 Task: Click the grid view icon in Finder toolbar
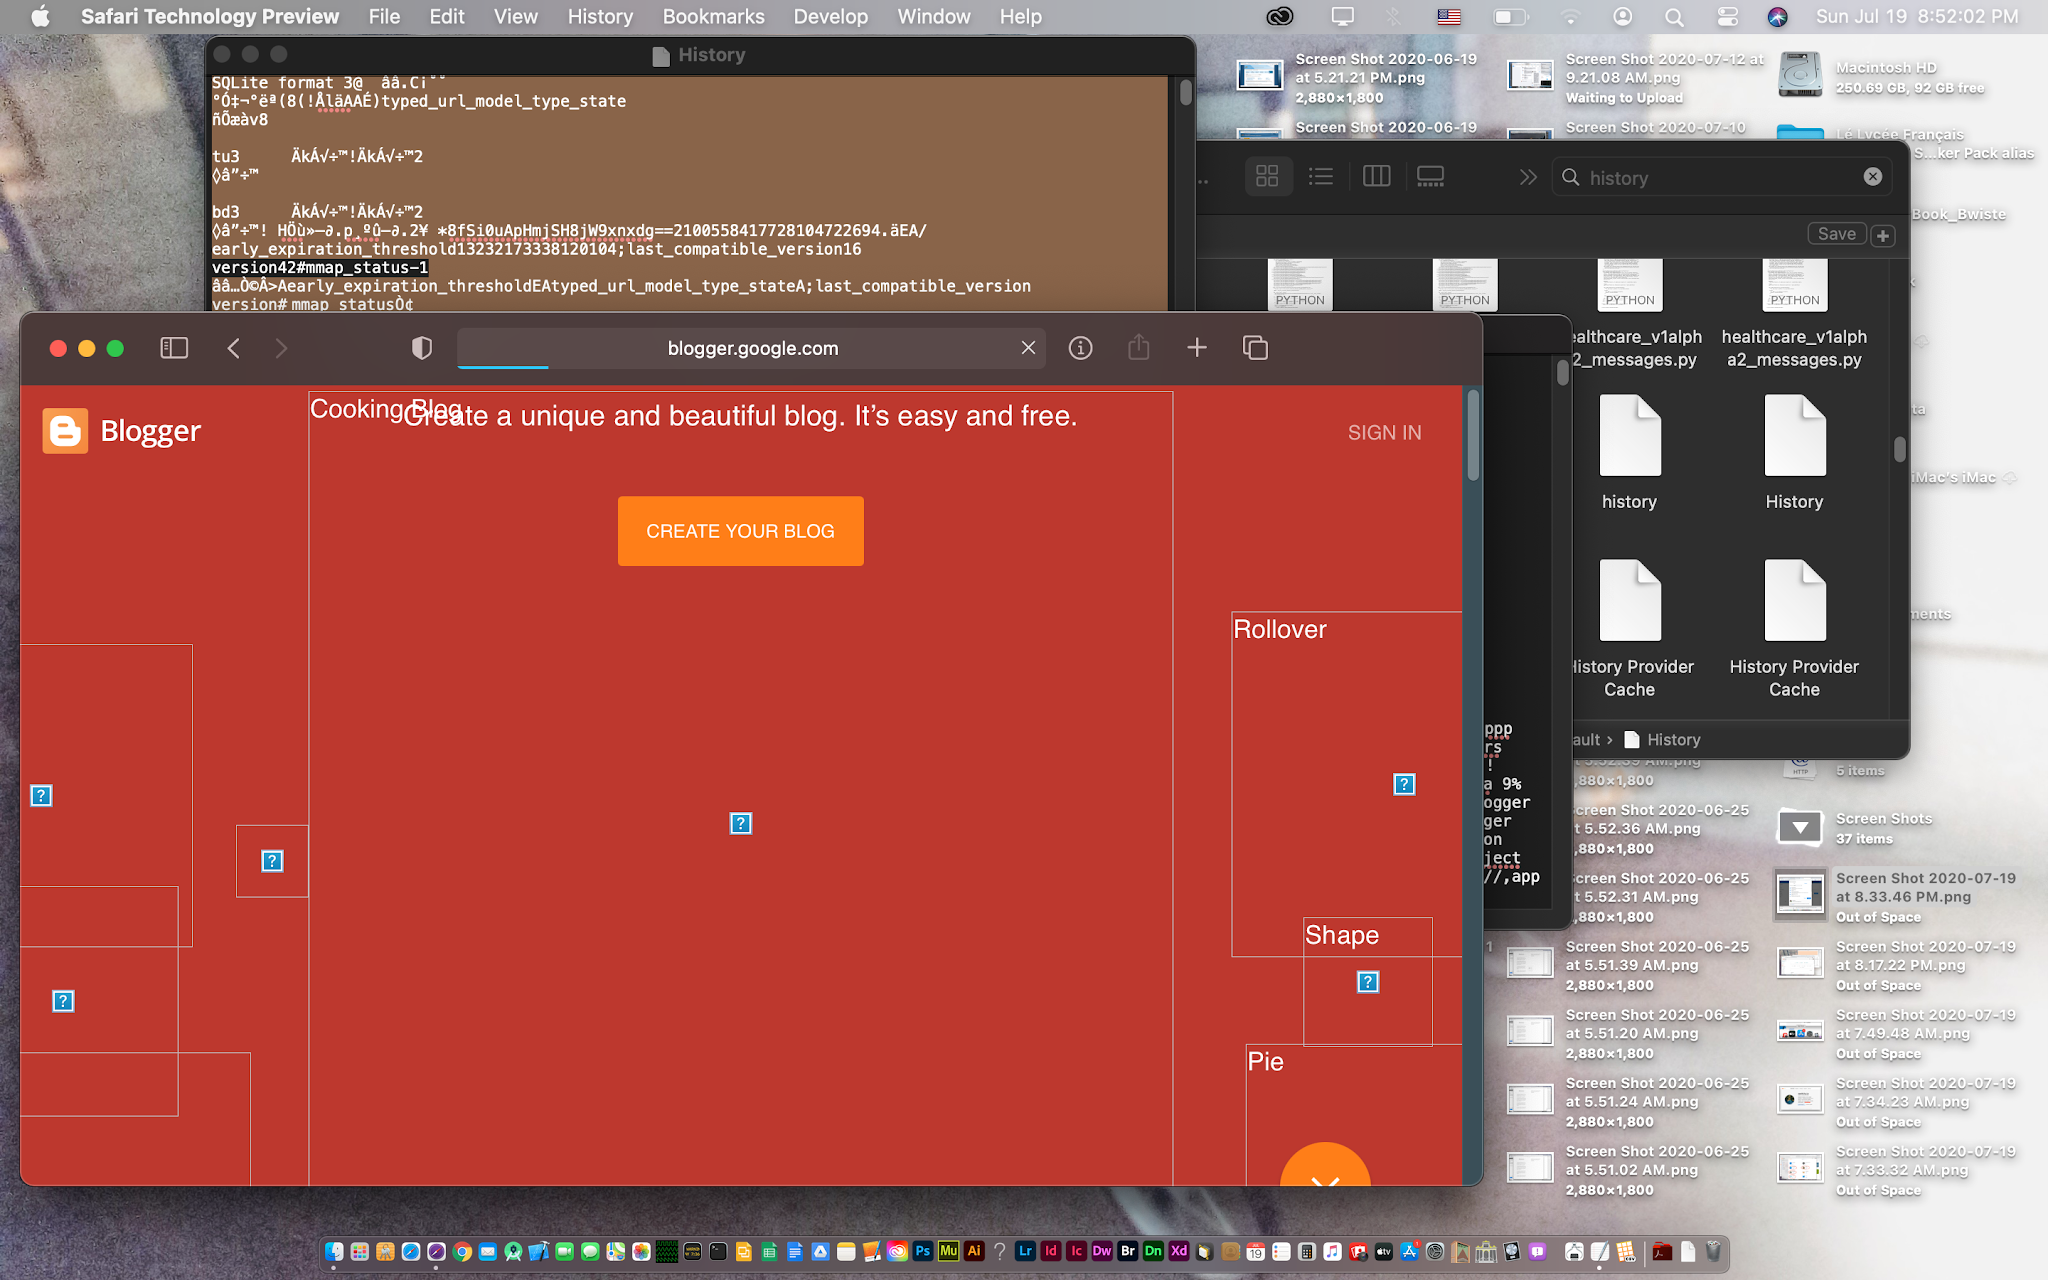coord(1267,175)
